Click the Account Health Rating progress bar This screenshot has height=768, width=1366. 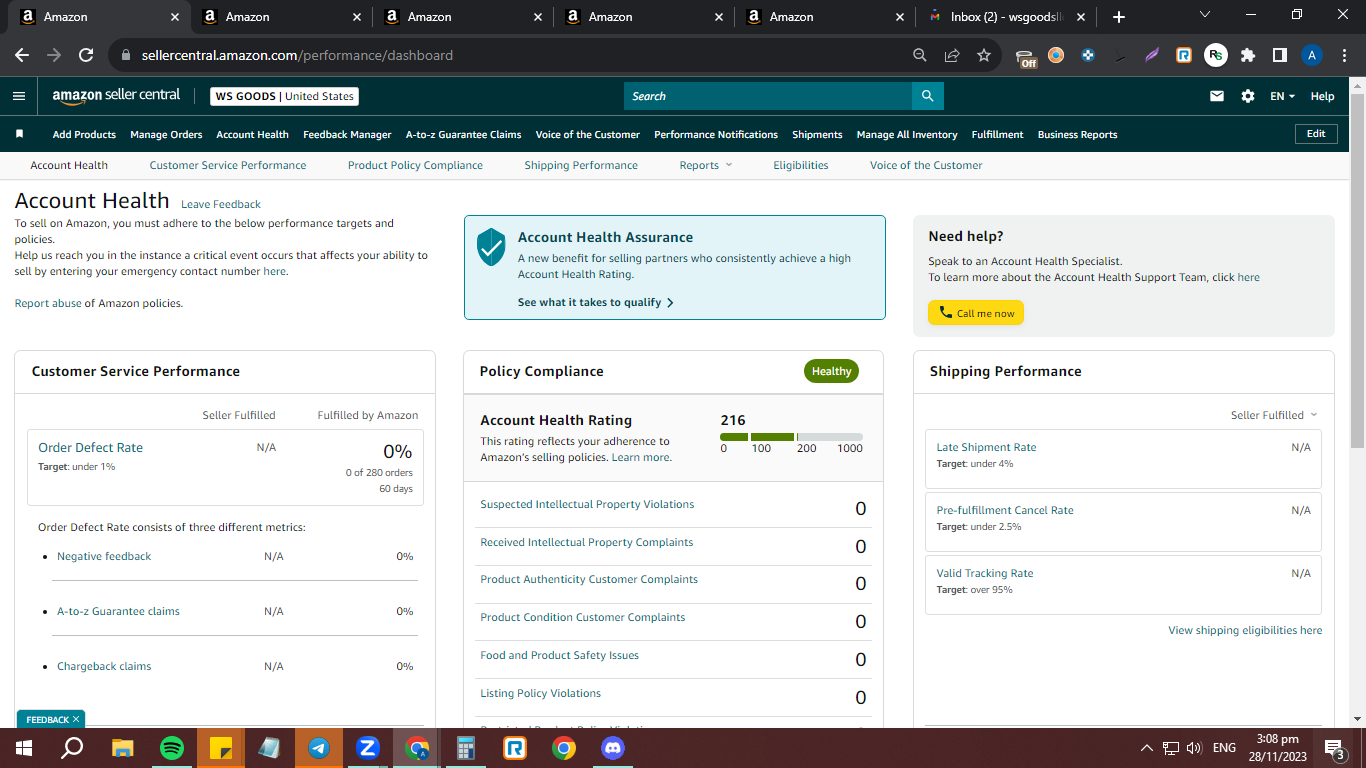point(791,437)
